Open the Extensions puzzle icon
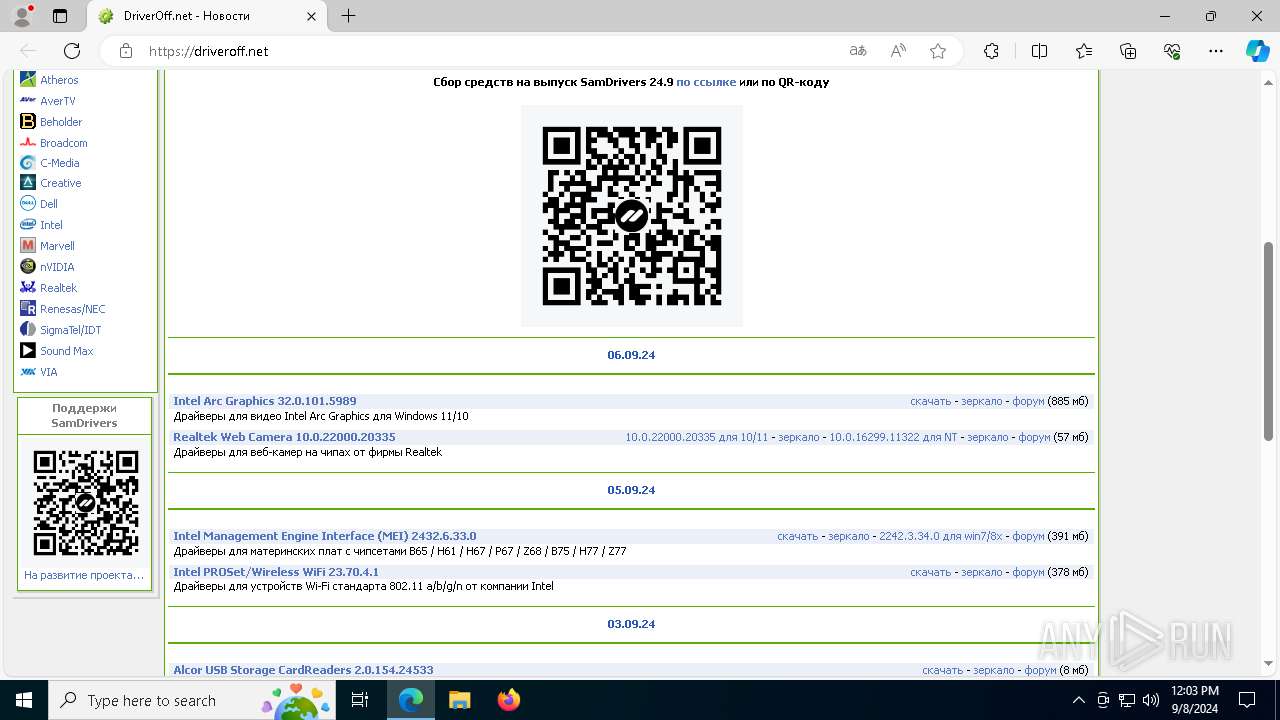 991,51
